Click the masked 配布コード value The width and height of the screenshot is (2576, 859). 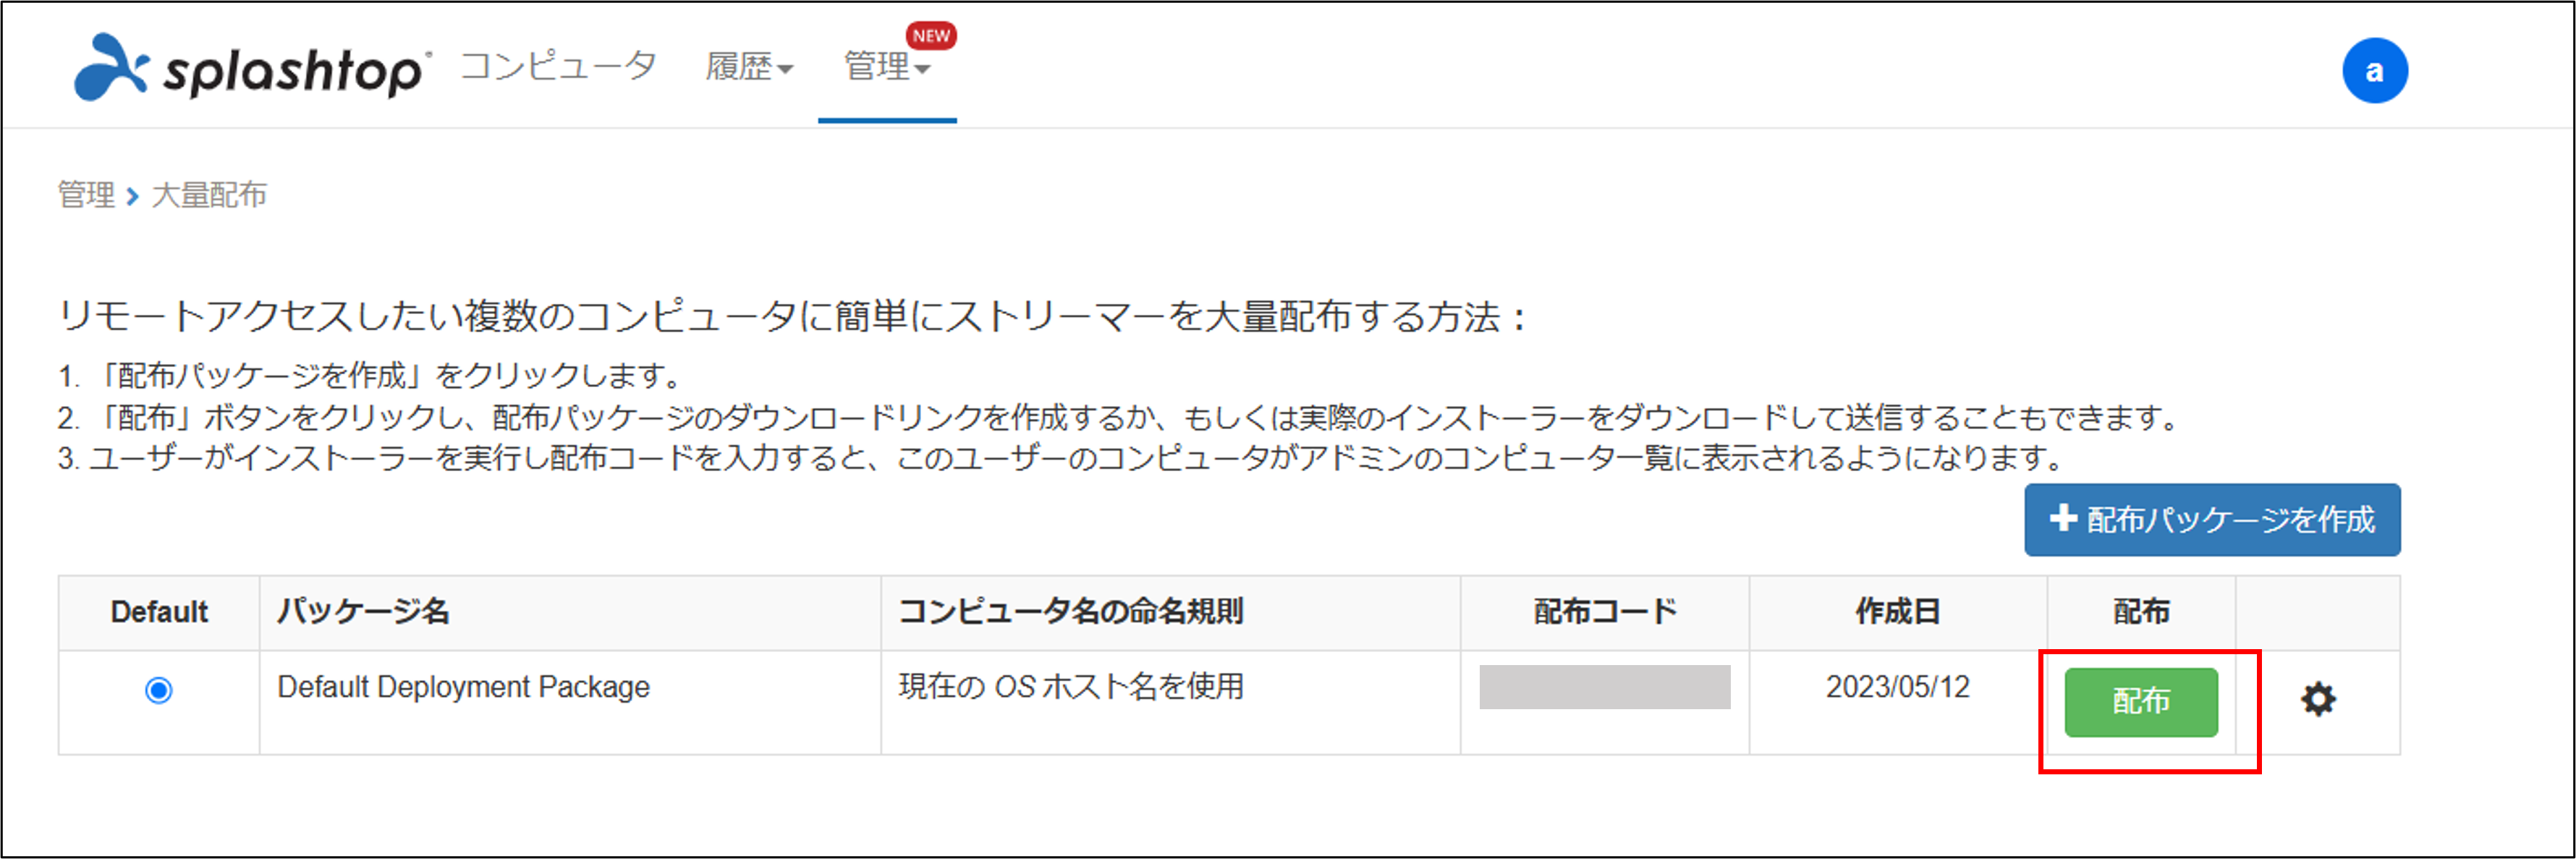(x=1604, y=687)
